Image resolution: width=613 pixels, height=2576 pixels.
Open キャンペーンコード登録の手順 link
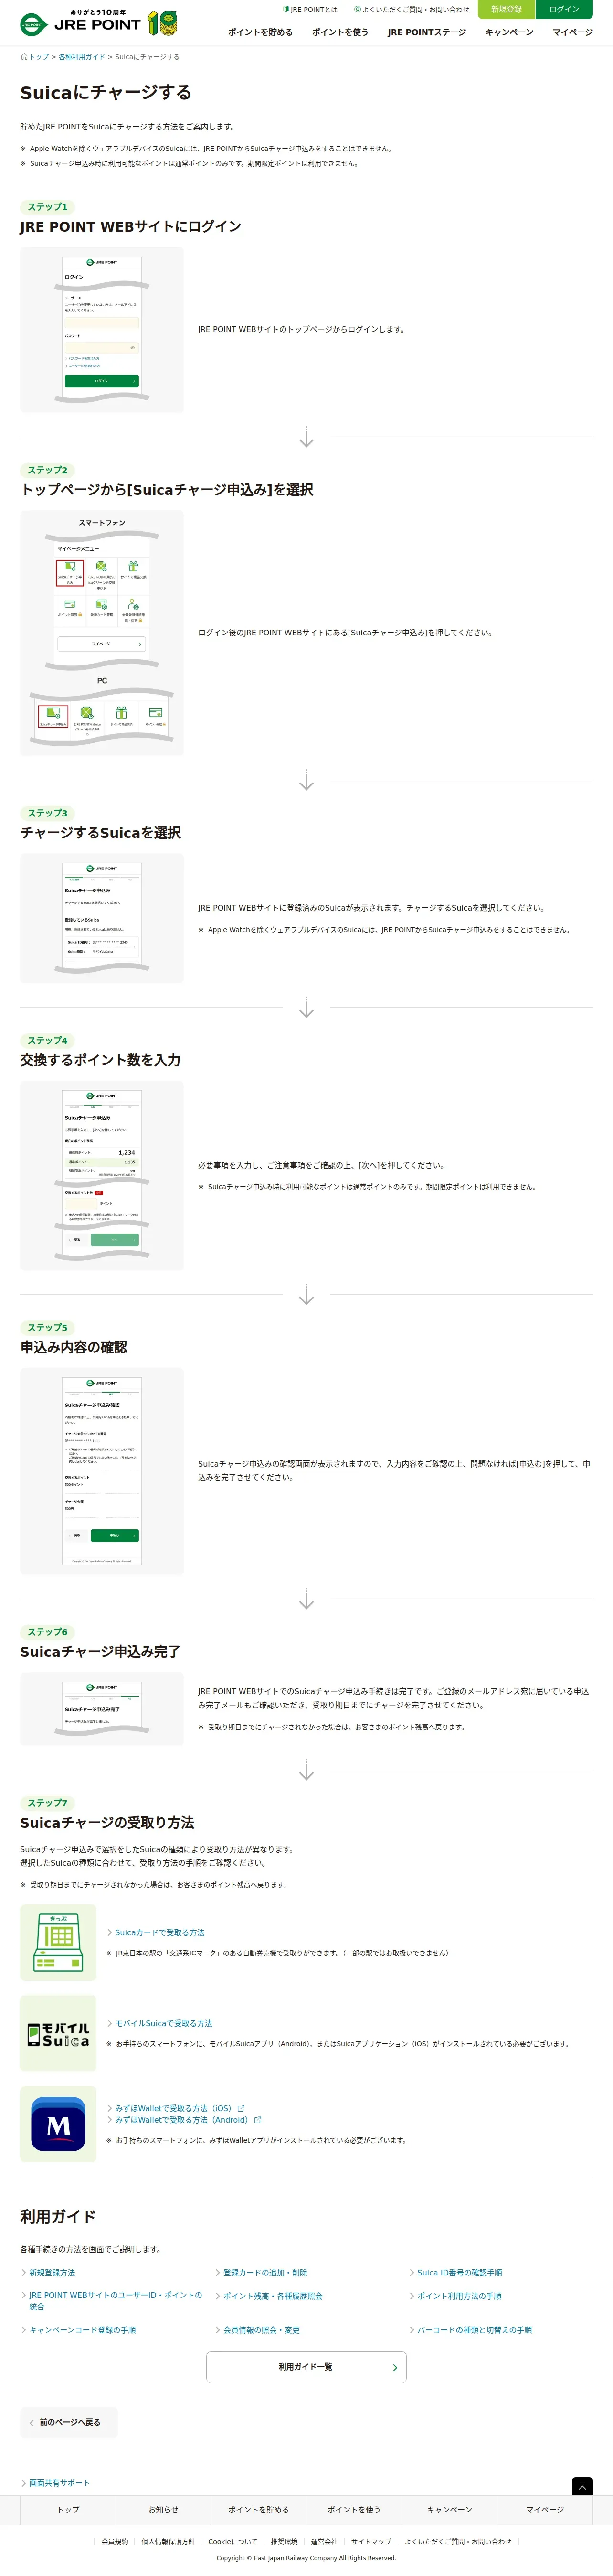click(x=82, y=2330)
